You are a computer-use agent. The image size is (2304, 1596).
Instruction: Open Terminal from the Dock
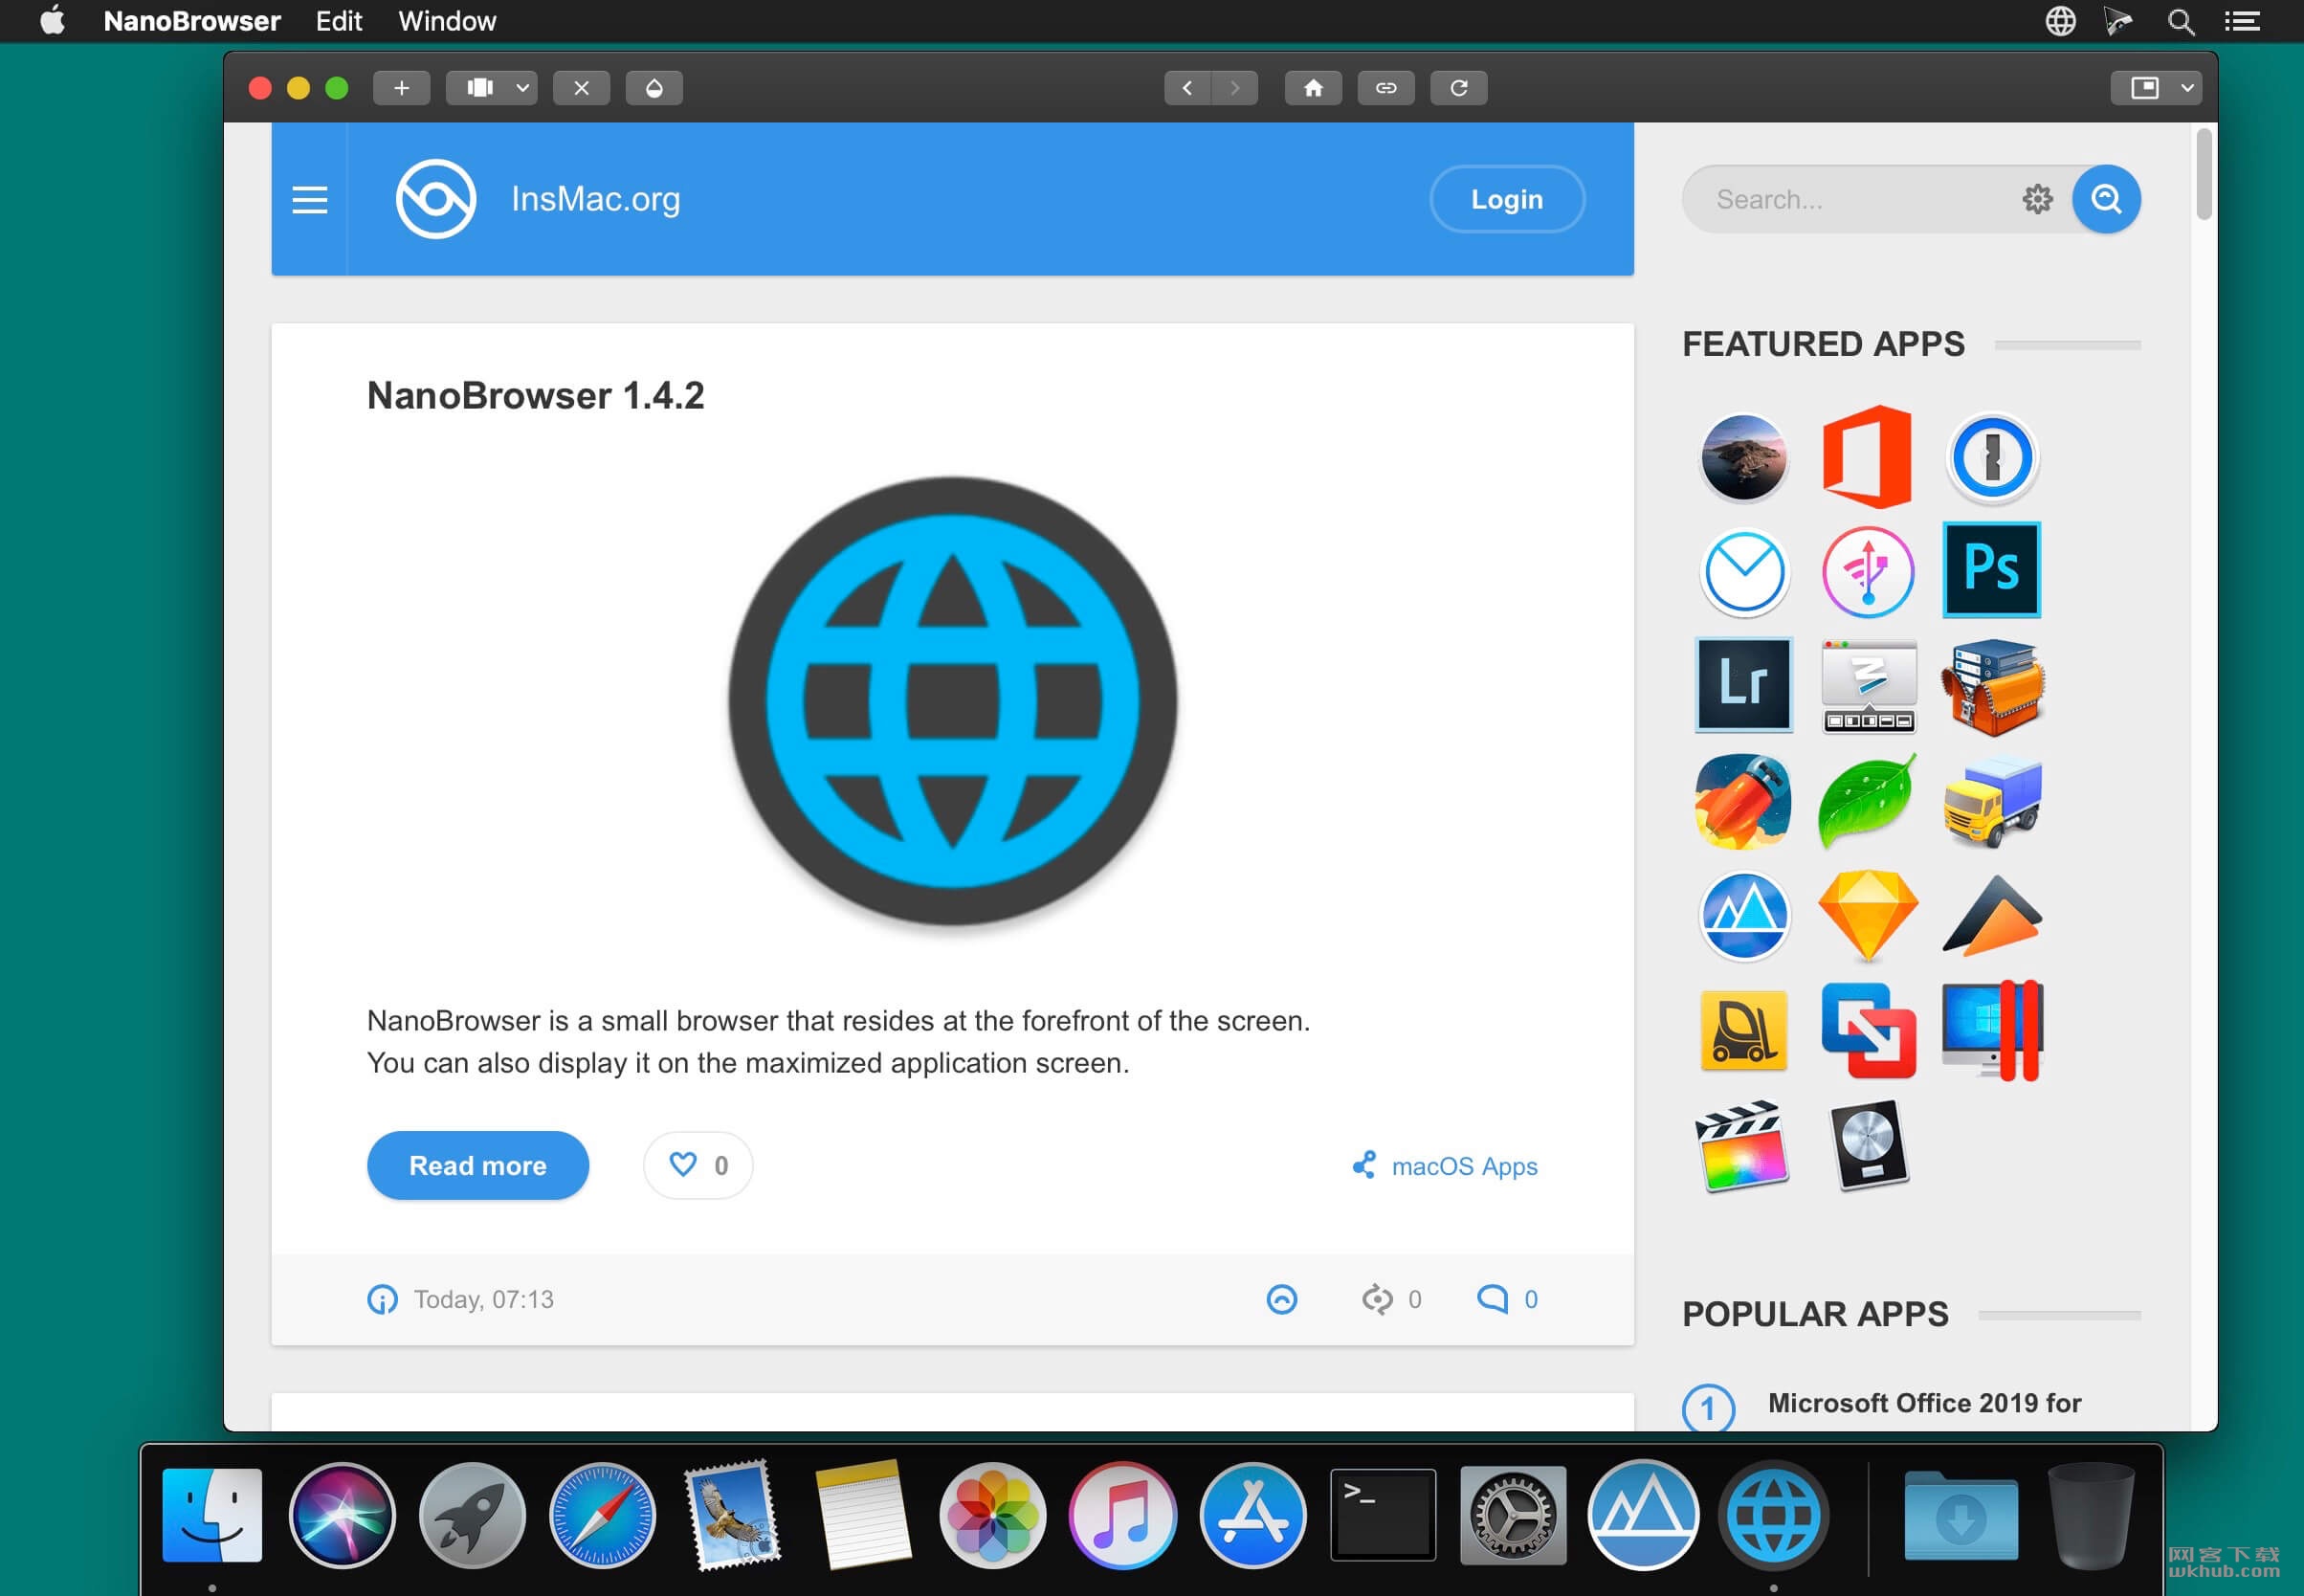1383,1515
